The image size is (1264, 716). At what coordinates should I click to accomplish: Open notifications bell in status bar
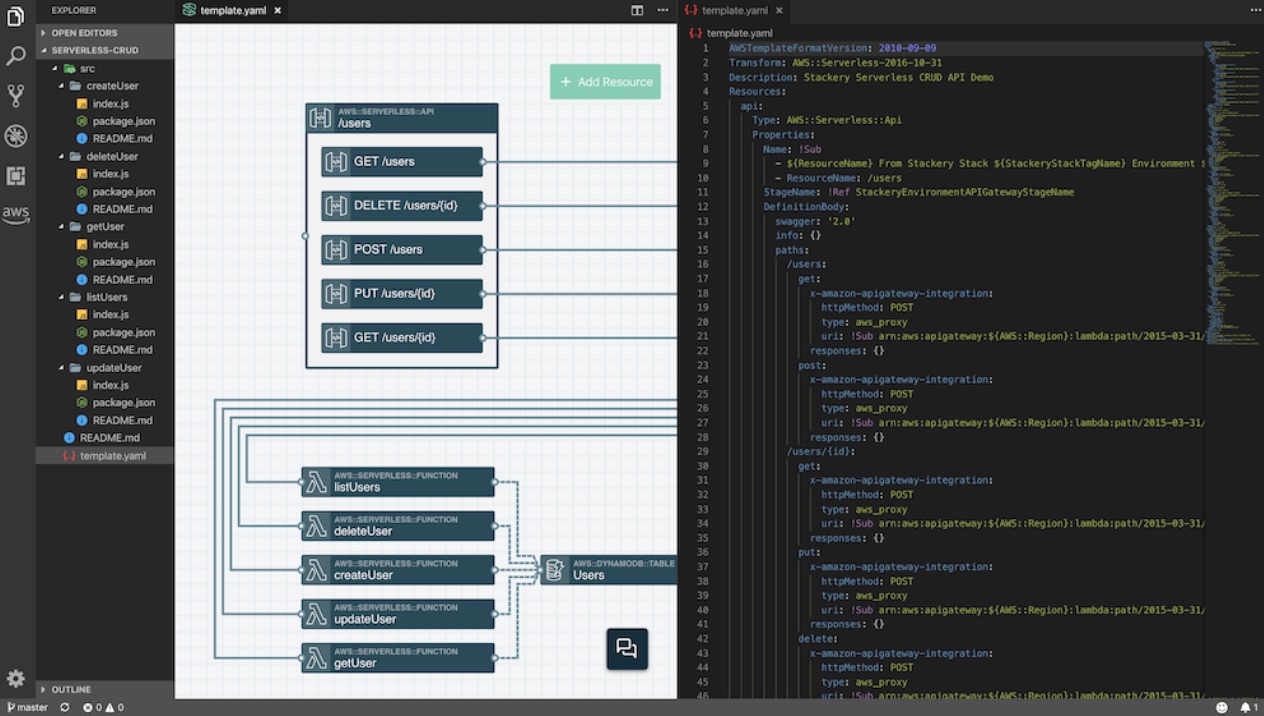pos(1249,707)
